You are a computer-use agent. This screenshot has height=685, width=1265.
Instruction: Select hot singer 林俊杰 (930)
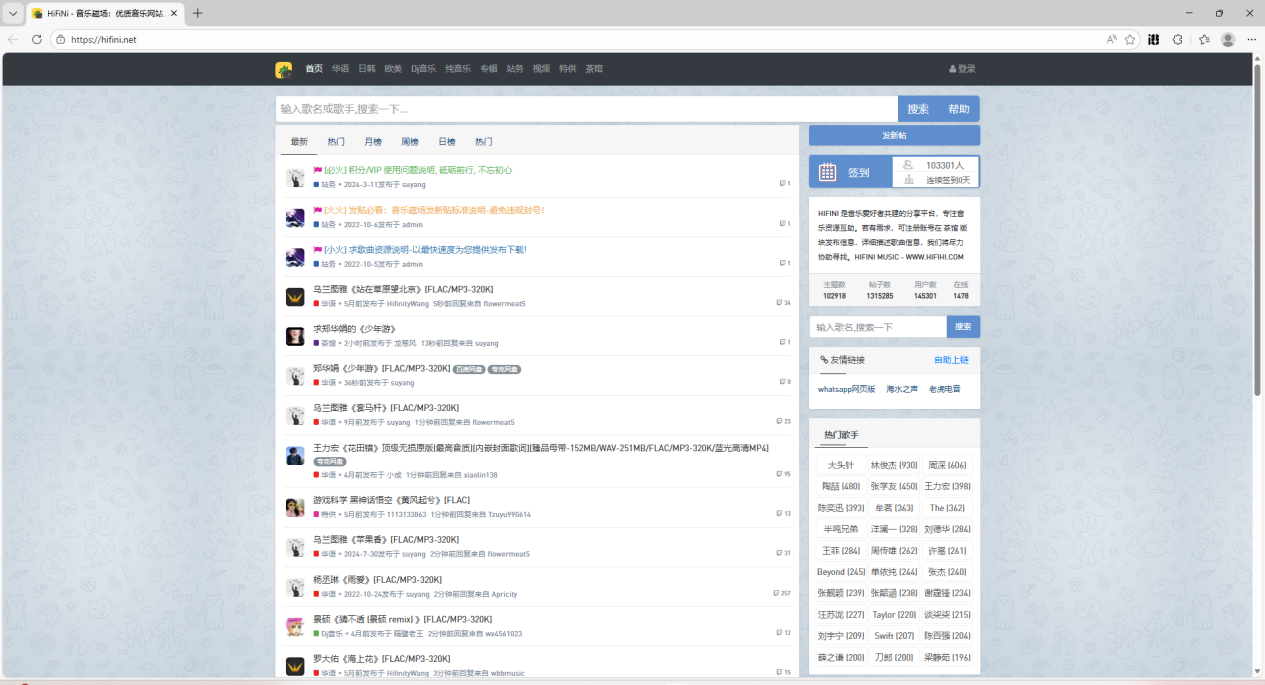click(893, 465)
